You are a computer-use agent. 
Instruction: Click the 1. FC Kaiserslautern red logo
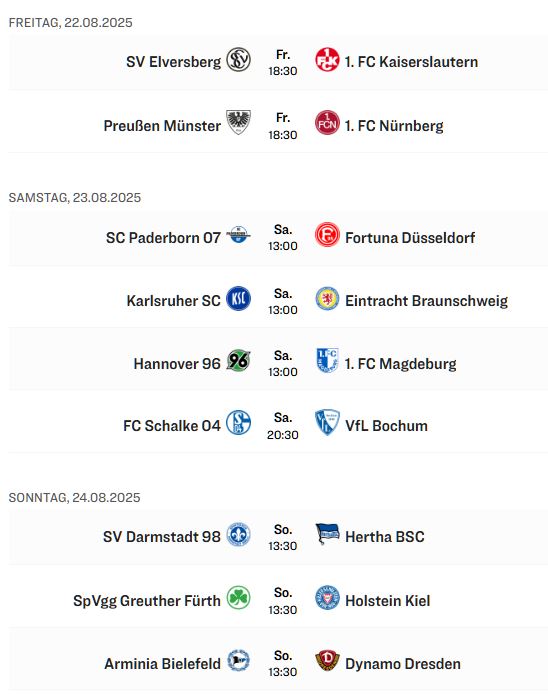tap(327, 60)
